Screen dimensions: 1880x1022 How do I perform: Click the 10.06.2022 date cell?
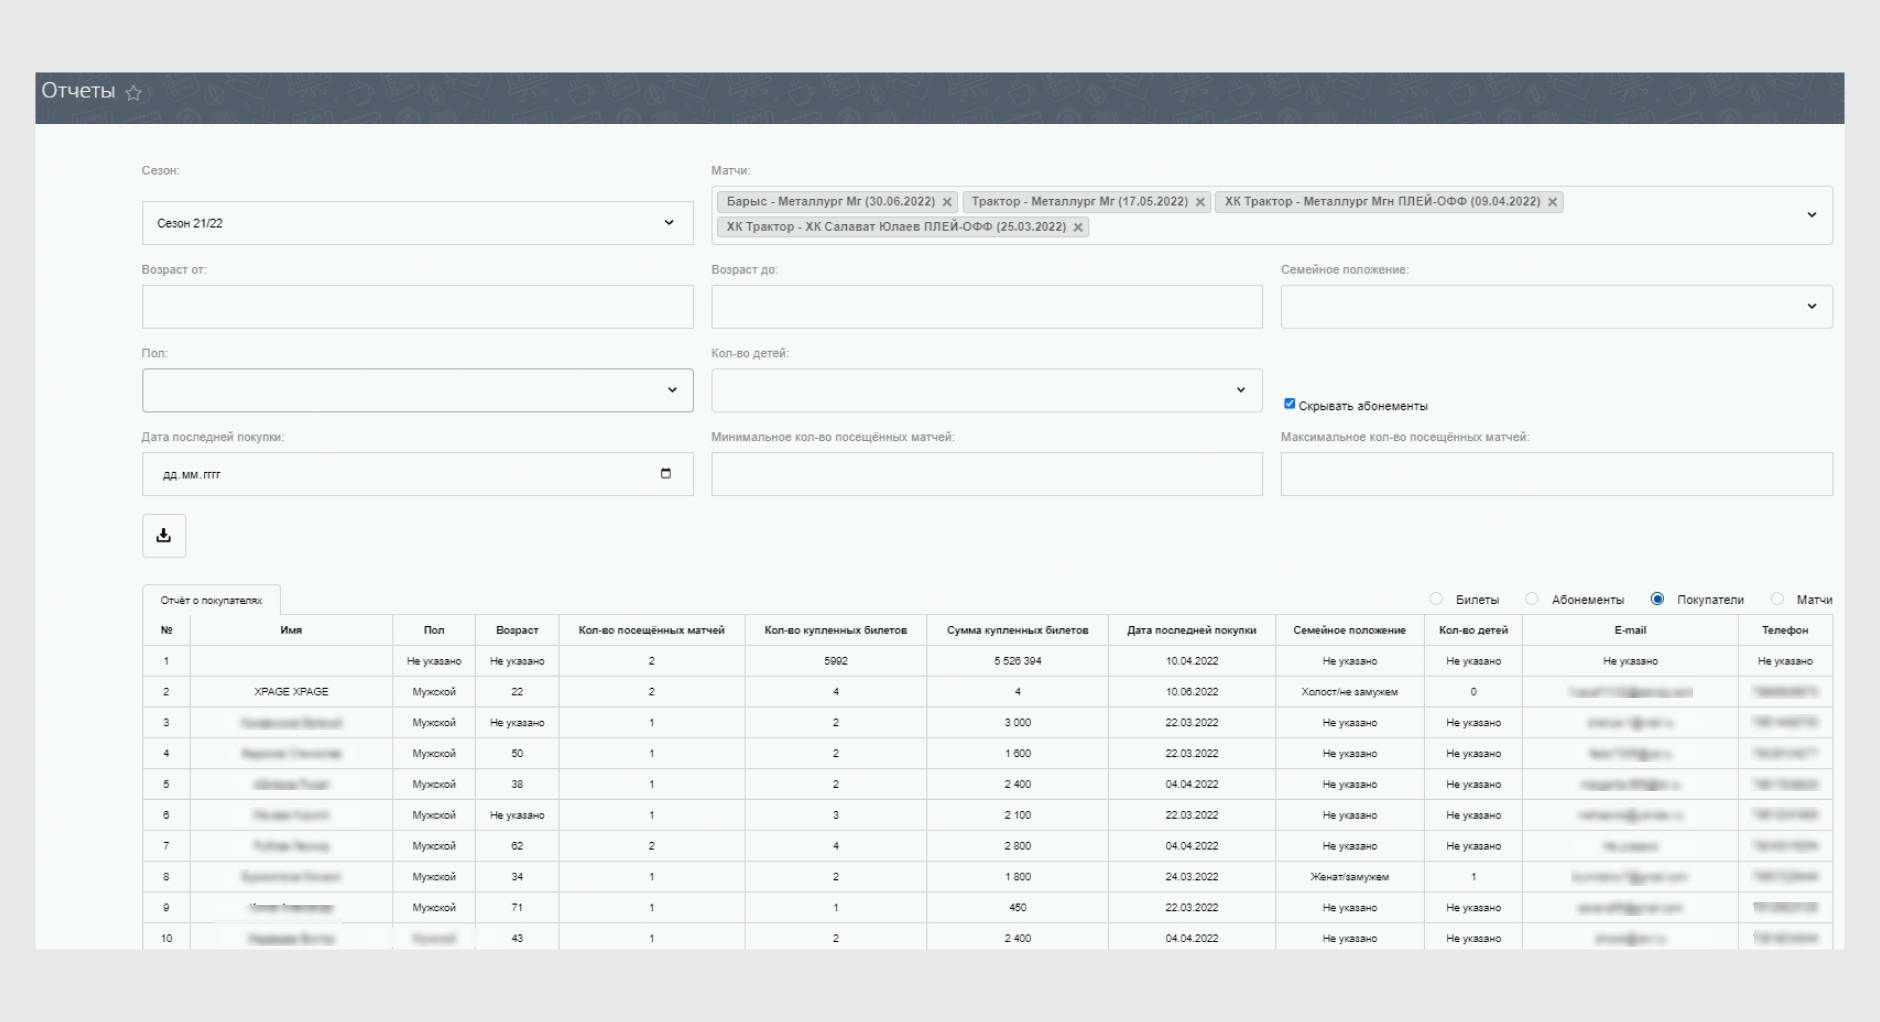click(1191, 692)
